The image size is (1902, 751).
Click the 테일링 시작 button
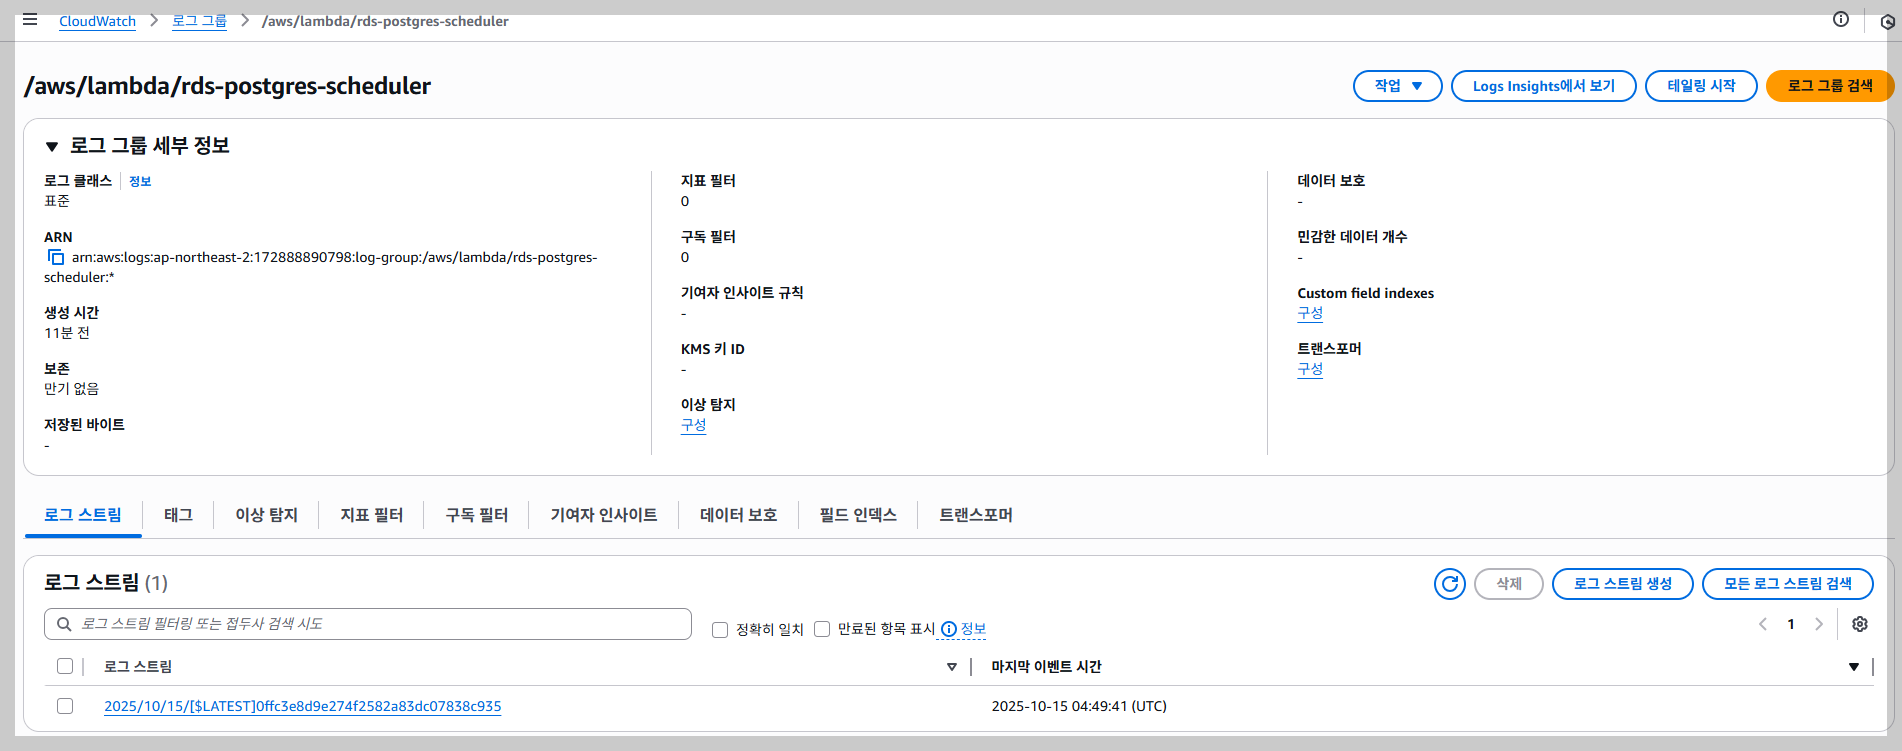click(x=1701, y=86)
